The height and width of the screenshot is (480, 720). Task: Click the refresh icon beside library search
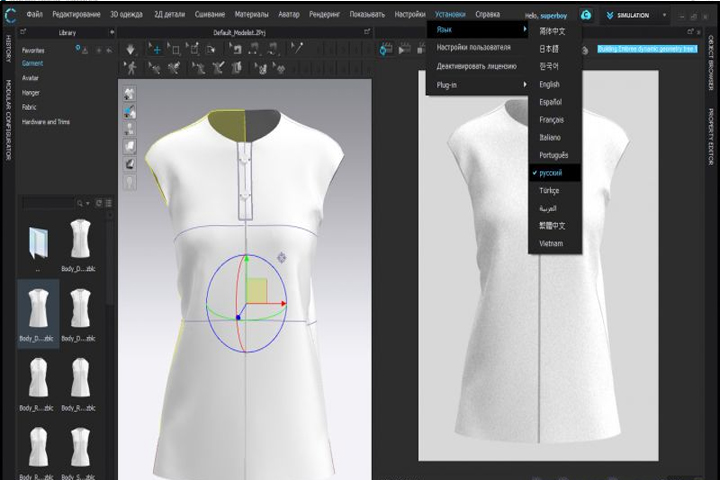[x=99, y=203]
